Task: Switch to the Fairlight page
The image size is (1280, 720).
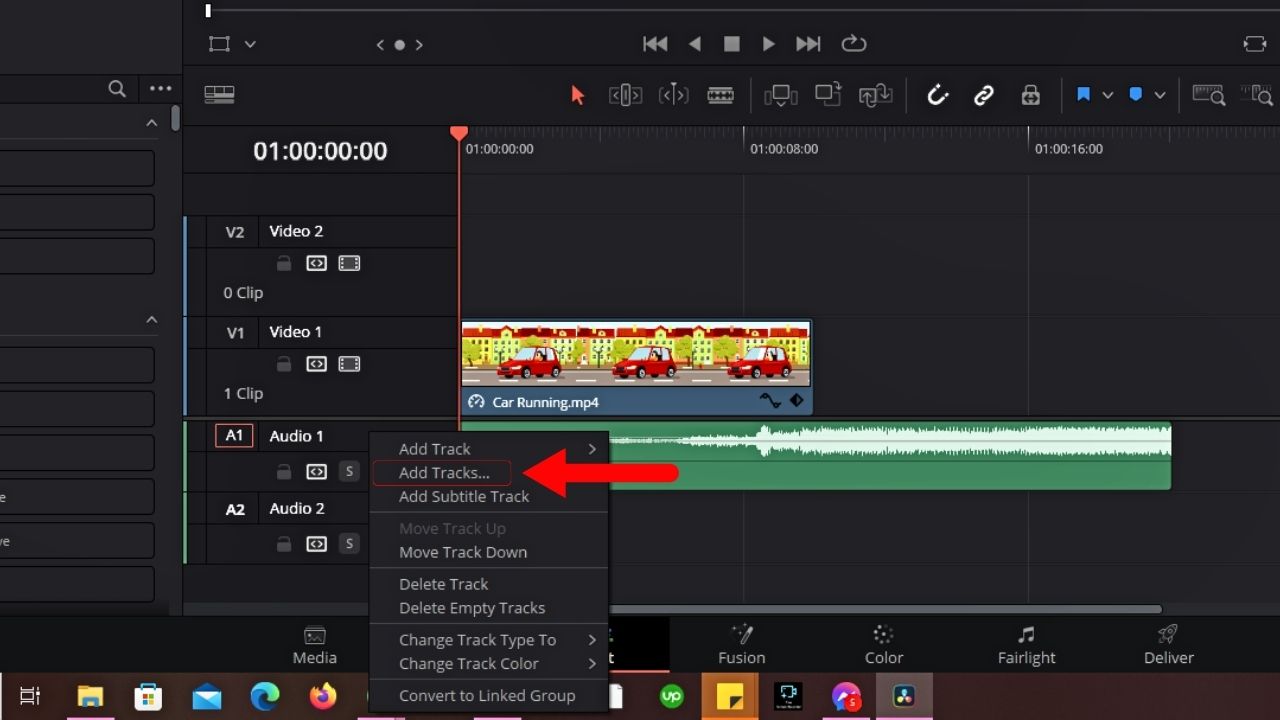Action: point(1026,645)
